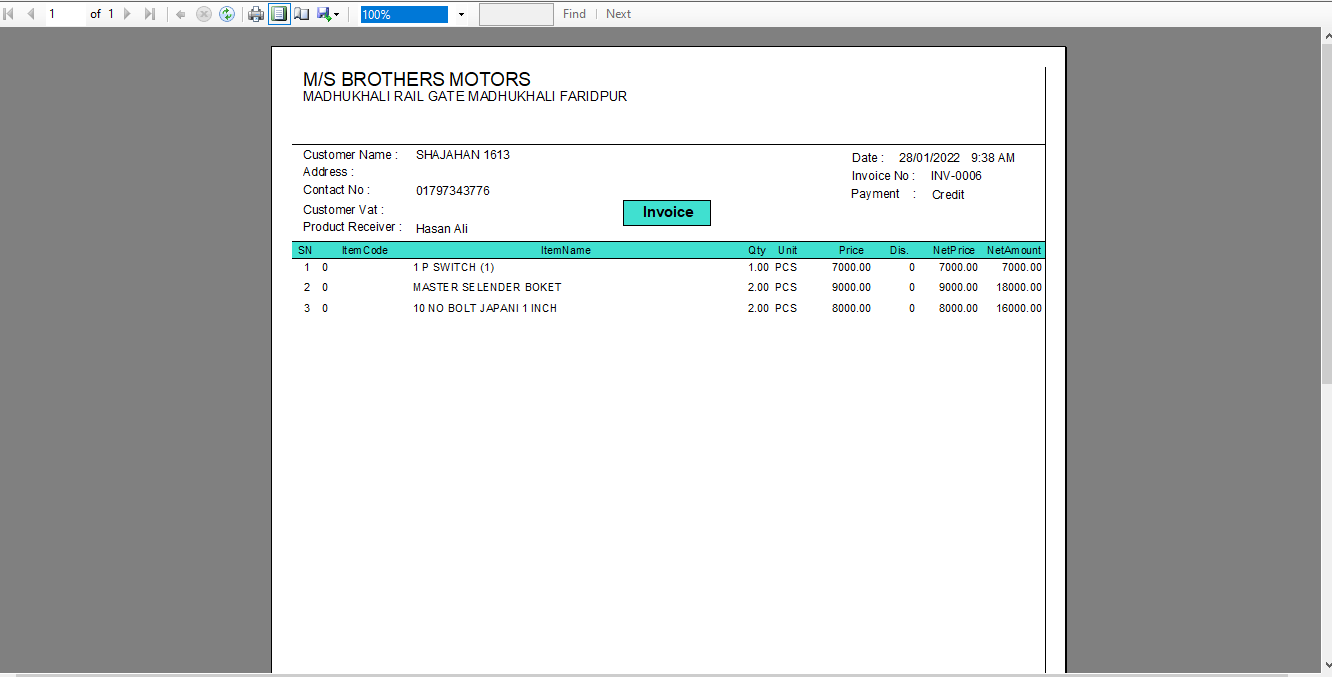
Task: Refresh the invoice report
Action: [227, 14]
